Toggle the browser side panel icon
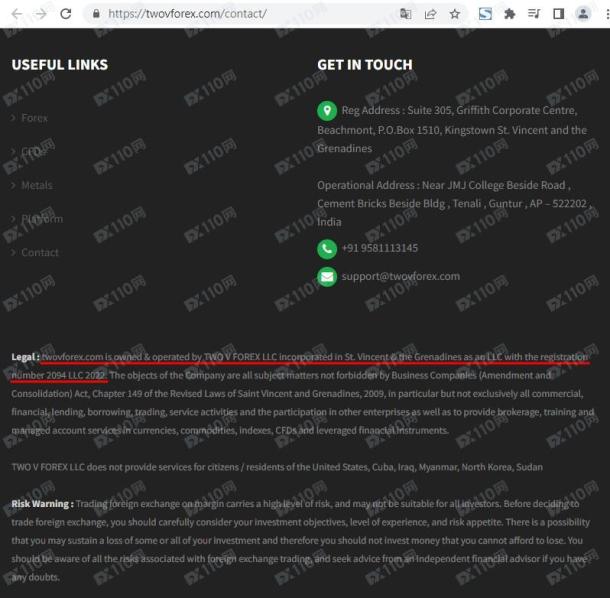 coord(559,14)
